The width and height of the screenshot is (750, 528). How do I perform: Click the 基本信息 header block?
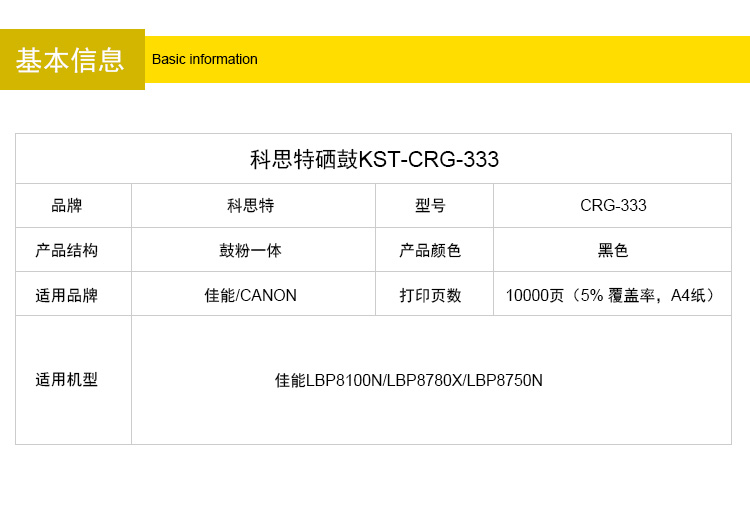coord(72,60)
